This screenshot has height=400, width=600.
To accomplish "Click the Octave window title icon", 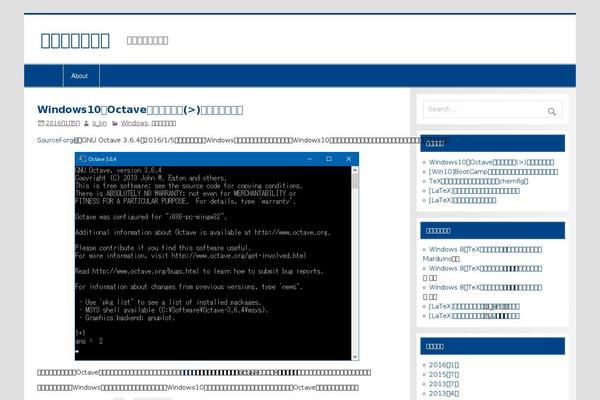I will click(83, 159).
